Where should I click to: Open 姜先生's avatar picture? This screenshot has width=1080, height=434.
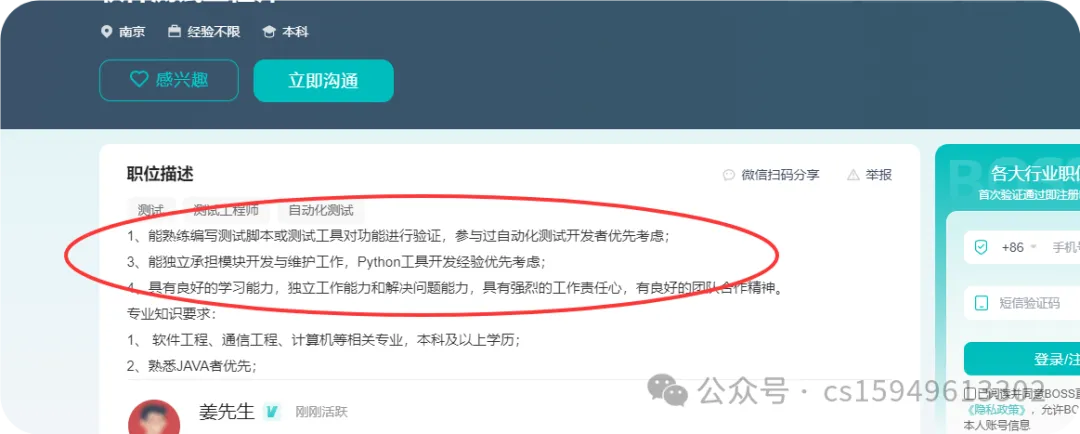[154, 417]
